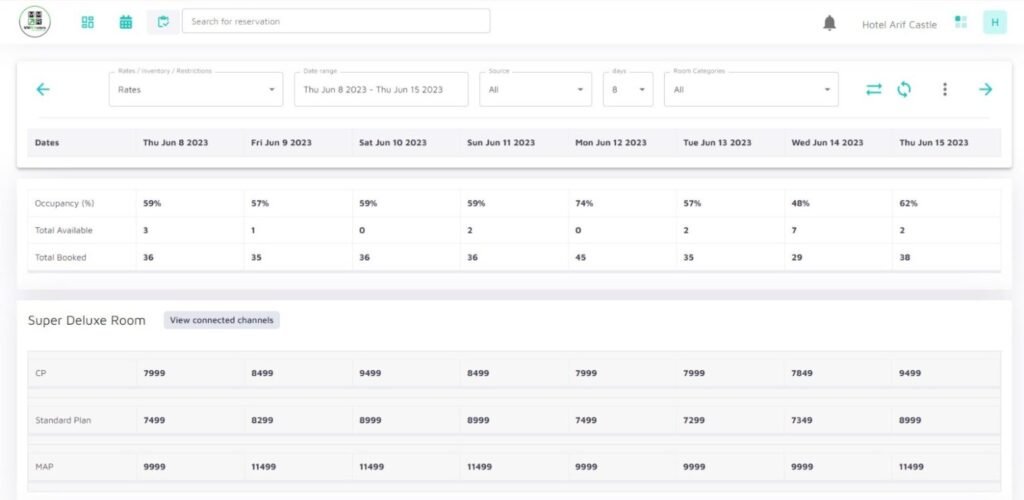Click View connected channels button

tap(222, 320)
